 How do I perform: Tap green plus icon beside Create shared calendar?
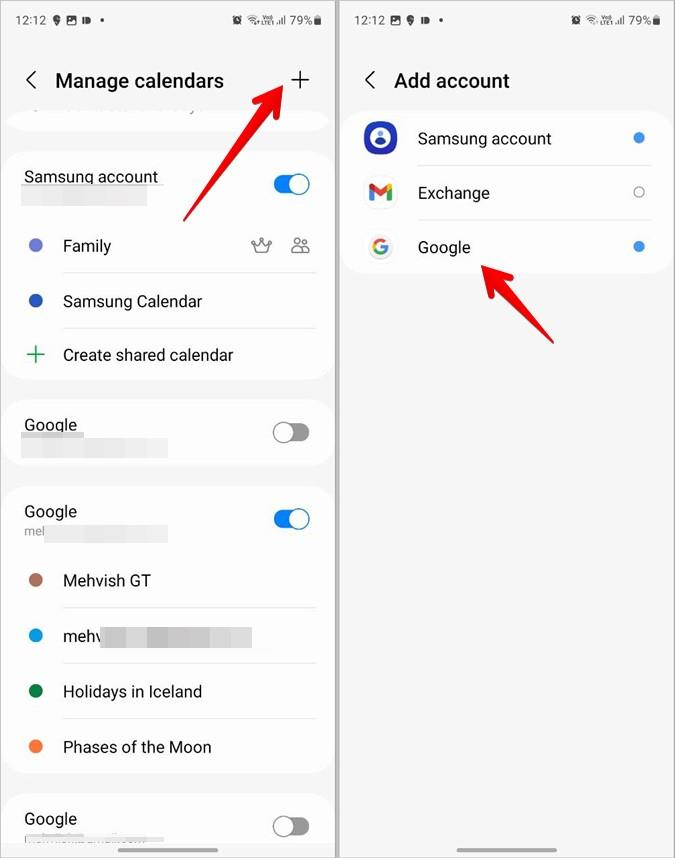[36, 355]
